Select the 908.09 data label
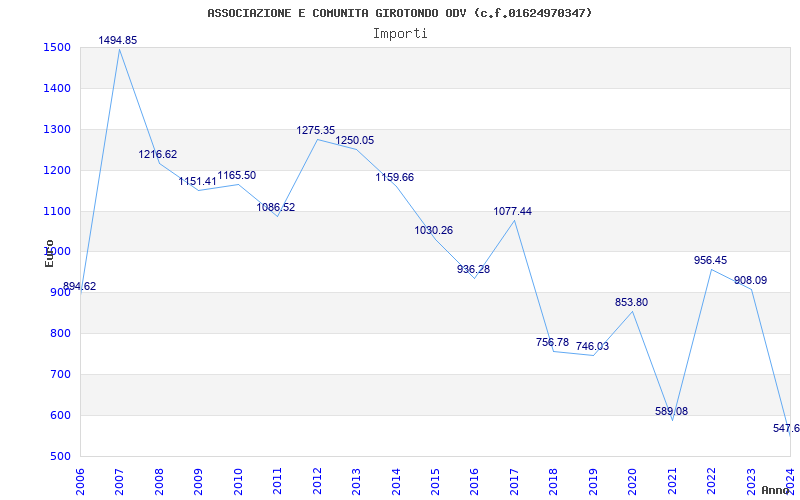 click(x=751, y=280)
